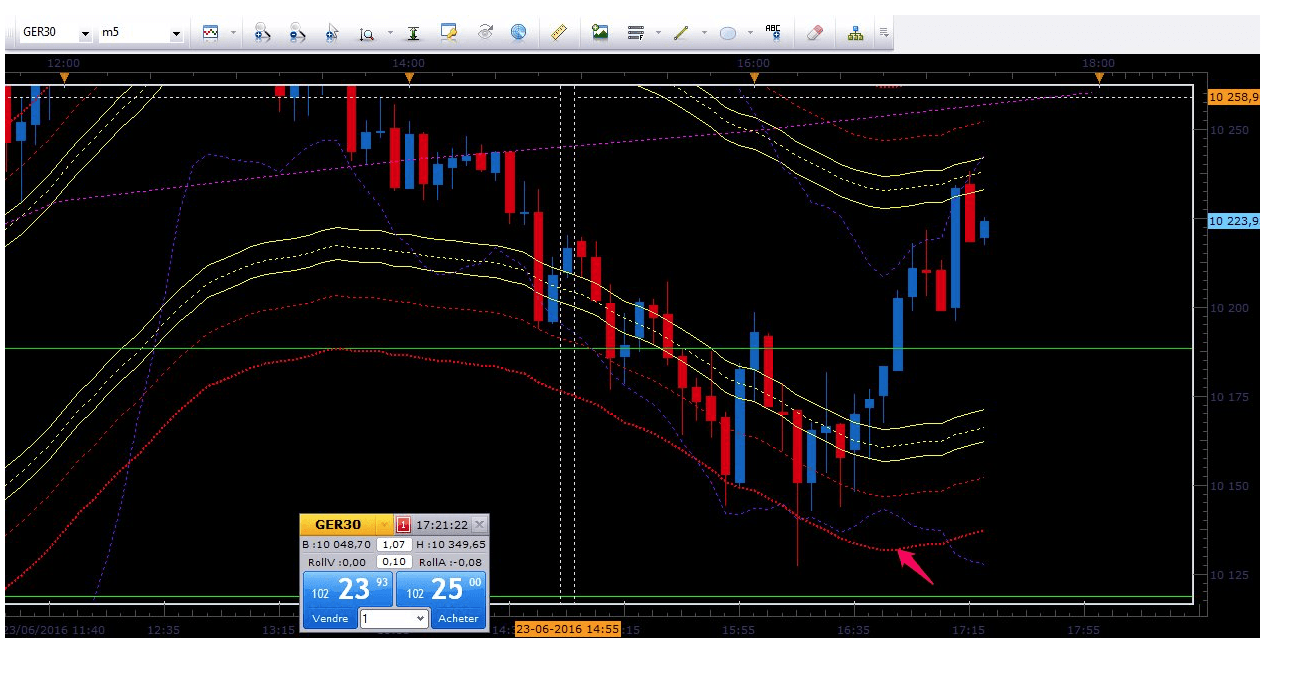Click the blue globe icon

[518, 32]
